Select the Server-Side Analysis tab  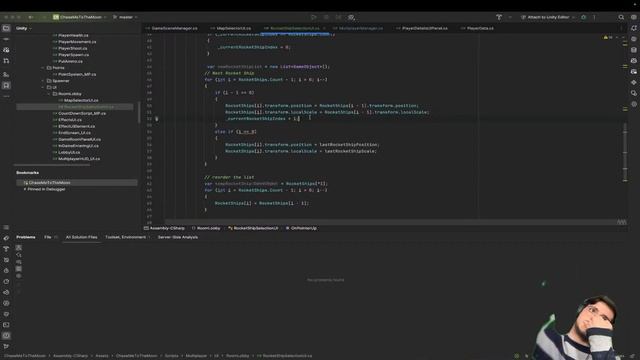[x=178, y=237]
